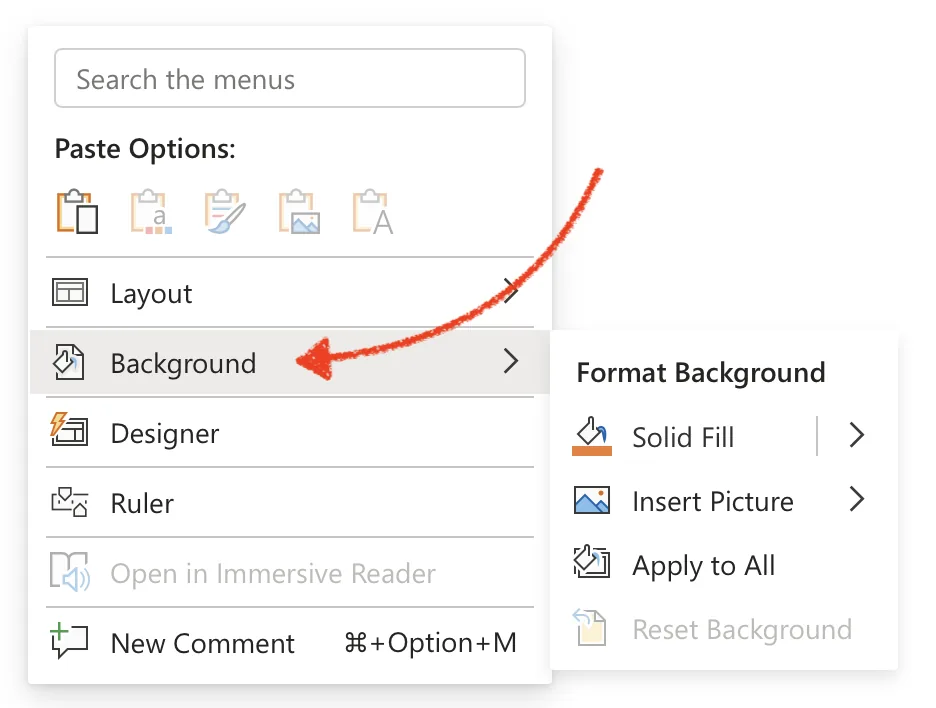This screenshot has width=936, height=708.
Task: Click the Designer lightning icon
Action: pyautogui.click(x=70, y=430)
